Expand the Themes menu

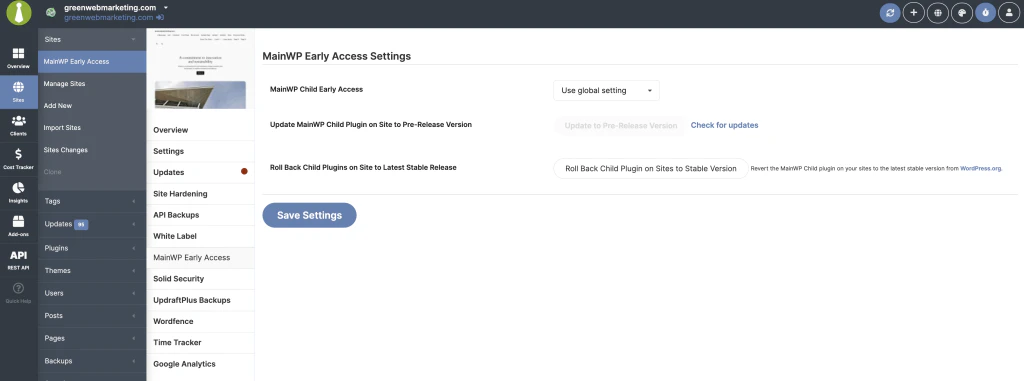pyautogui.click(x=92, y=271)
